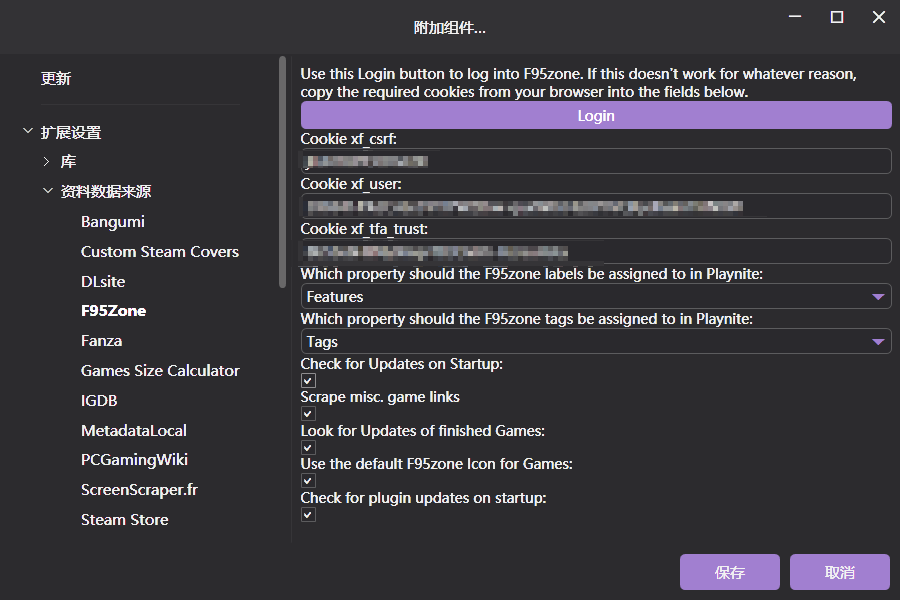The image size is (900, 600).
Task: Disable the default F95zone Icon checkbox
Action: 308,481
